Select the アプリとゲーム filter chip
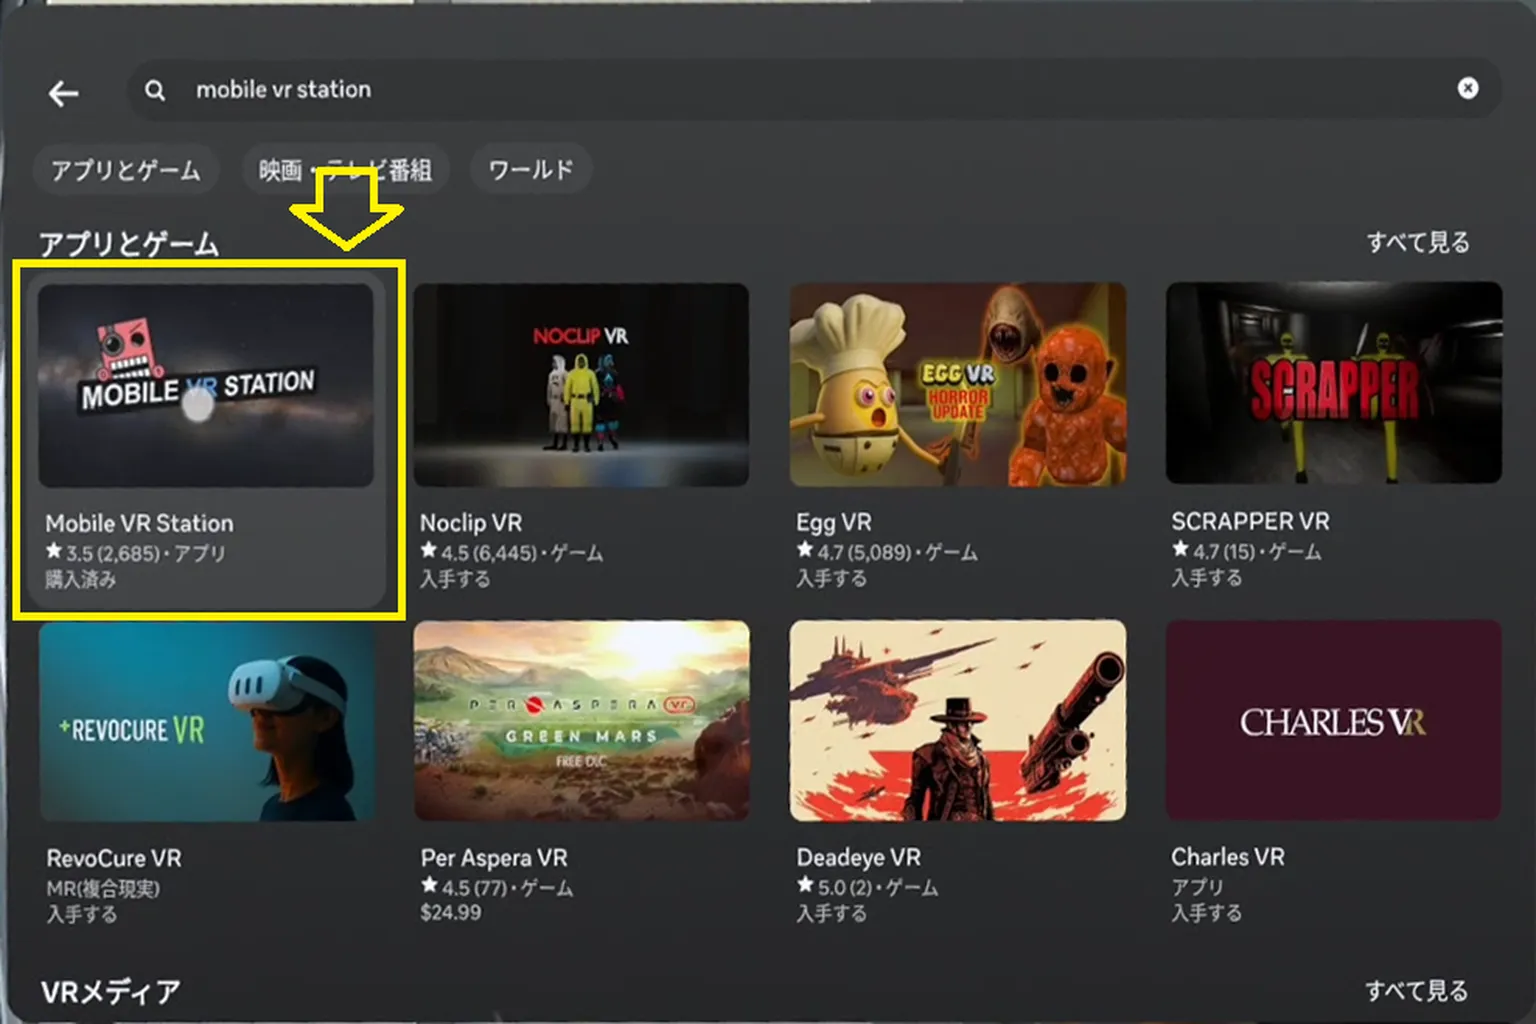Screen dimensions: 1536x1024 coord(126,170)
